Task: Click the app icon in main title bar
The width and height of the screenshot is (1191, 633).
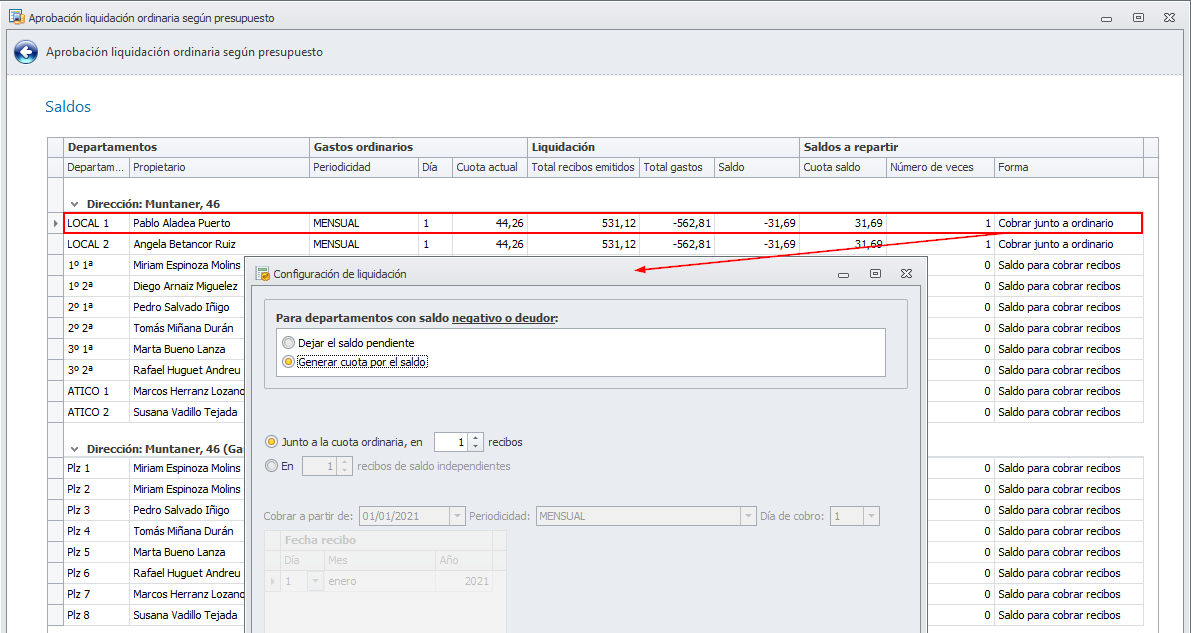Action: coord(16,17)
